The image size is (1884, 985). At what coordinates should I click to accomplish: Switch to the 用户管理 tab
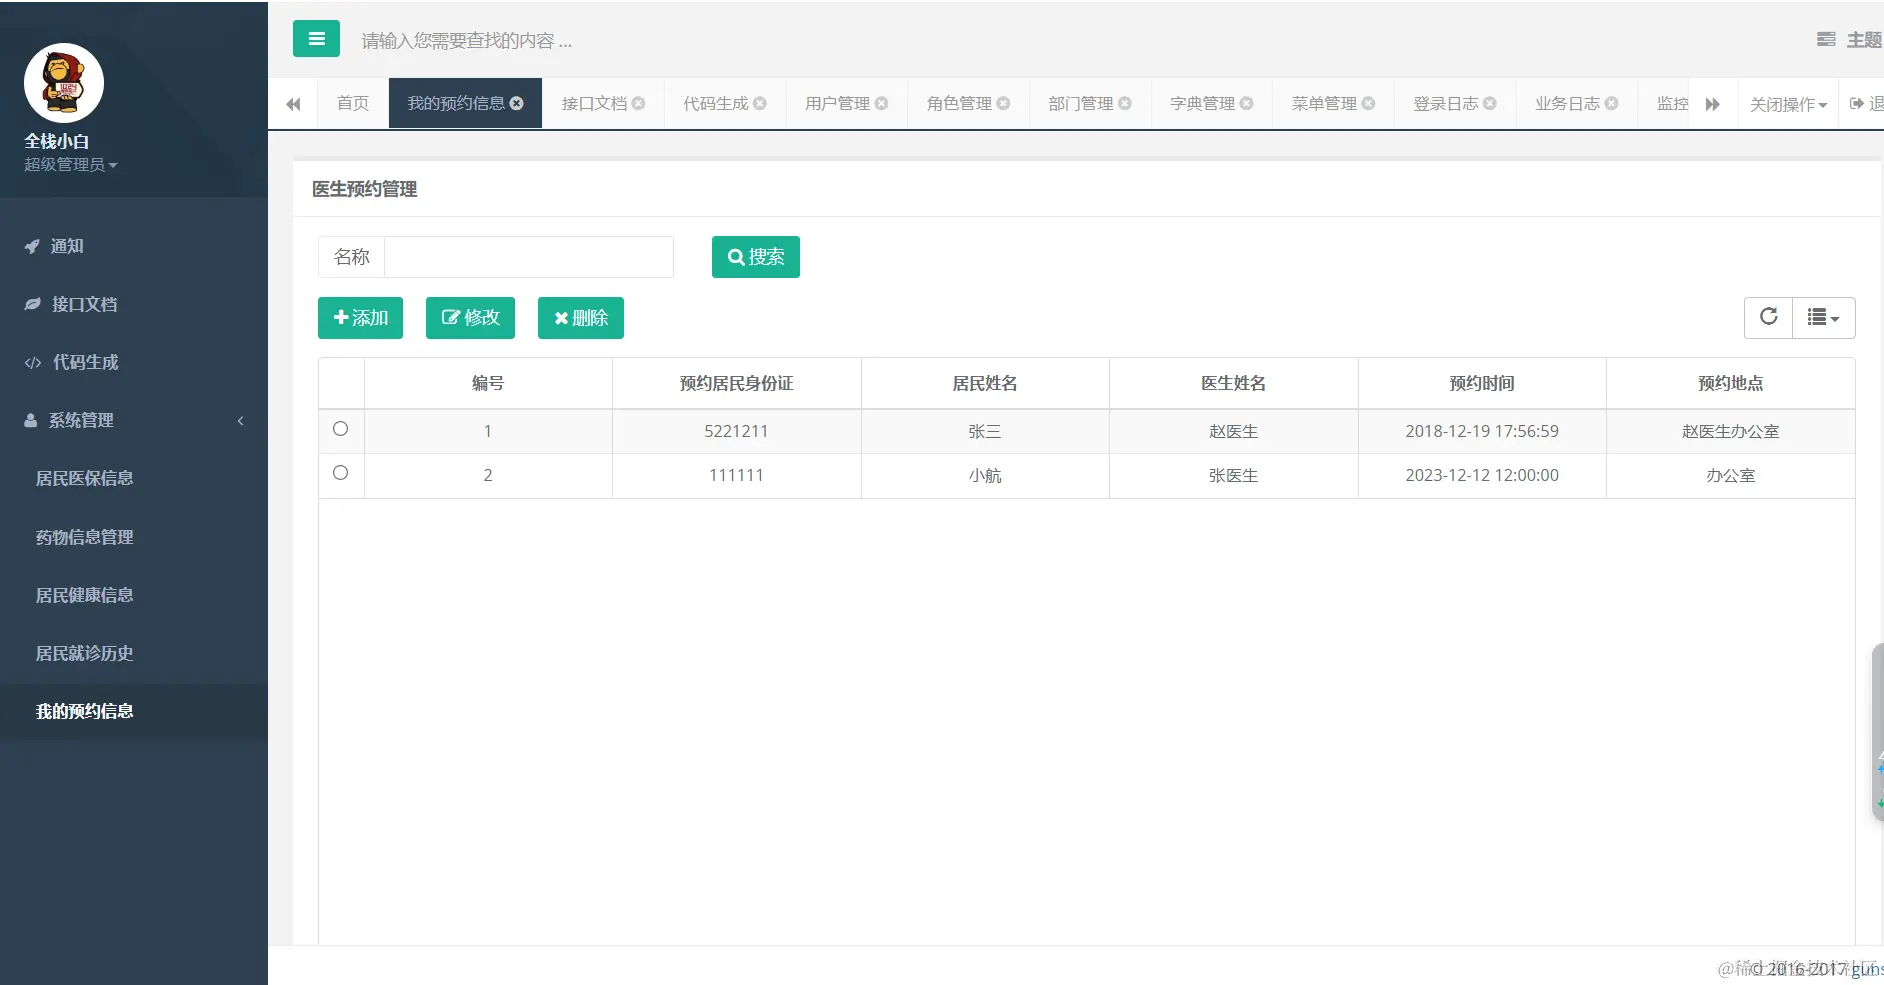tap(838, 103)
